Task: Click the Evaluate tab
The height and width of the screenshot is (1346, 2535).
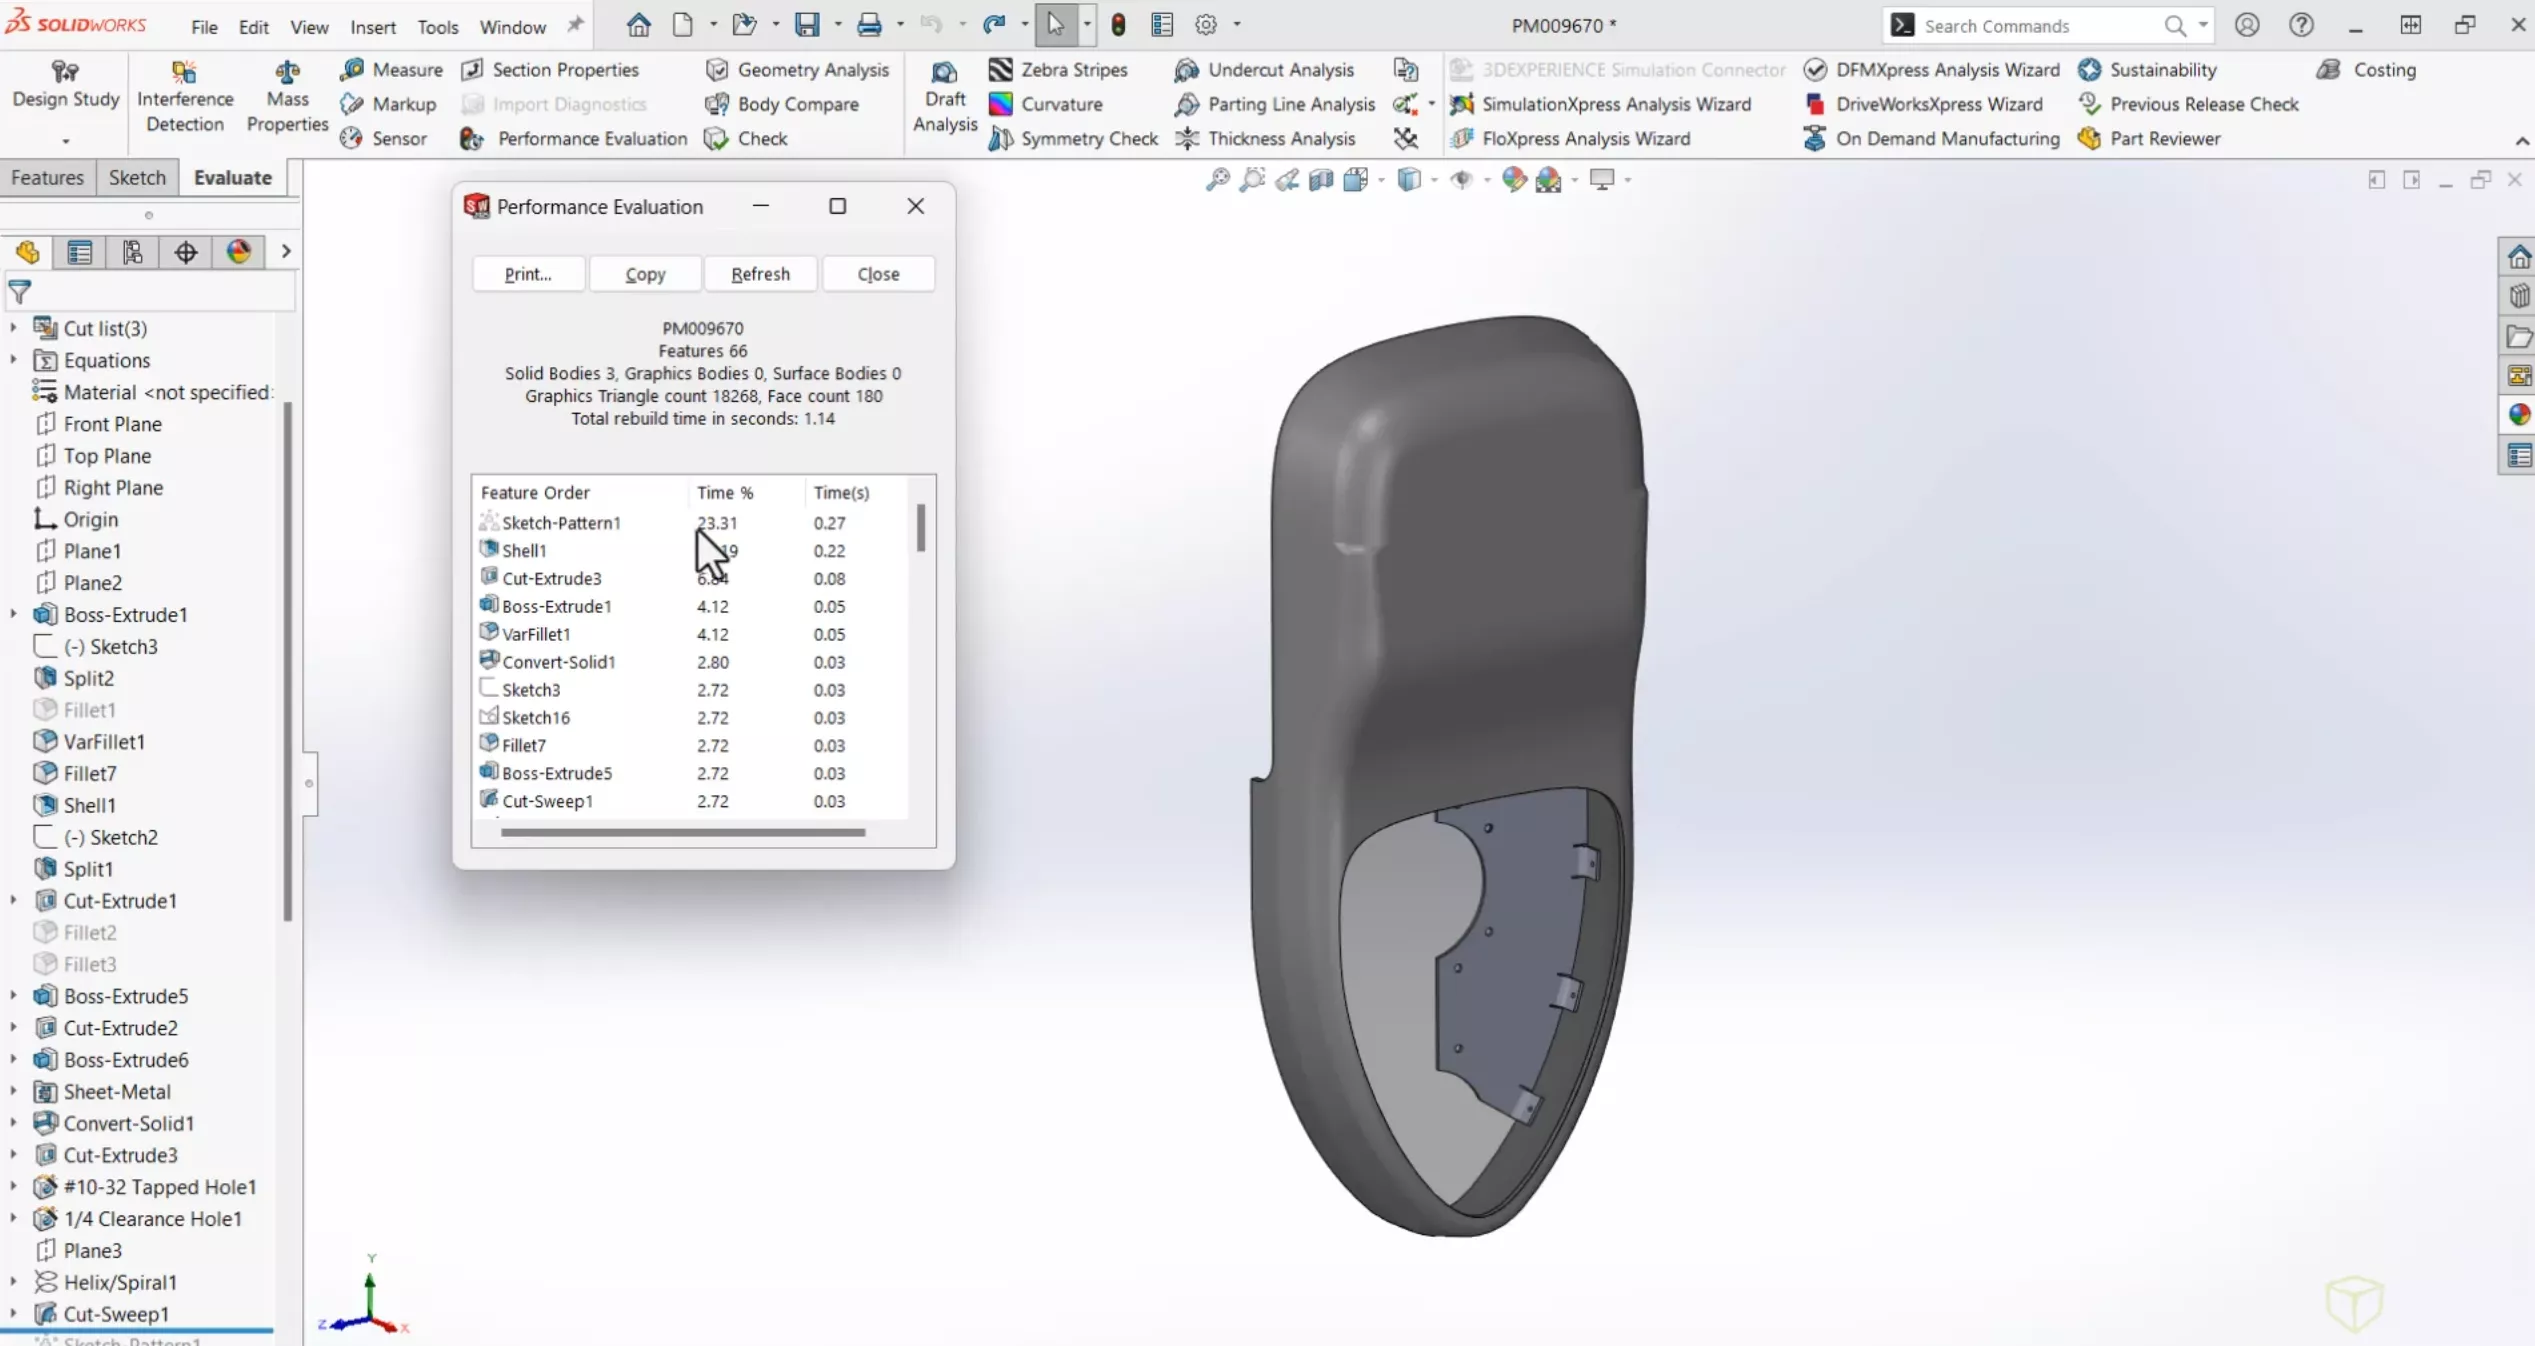Action: point(231,176)
